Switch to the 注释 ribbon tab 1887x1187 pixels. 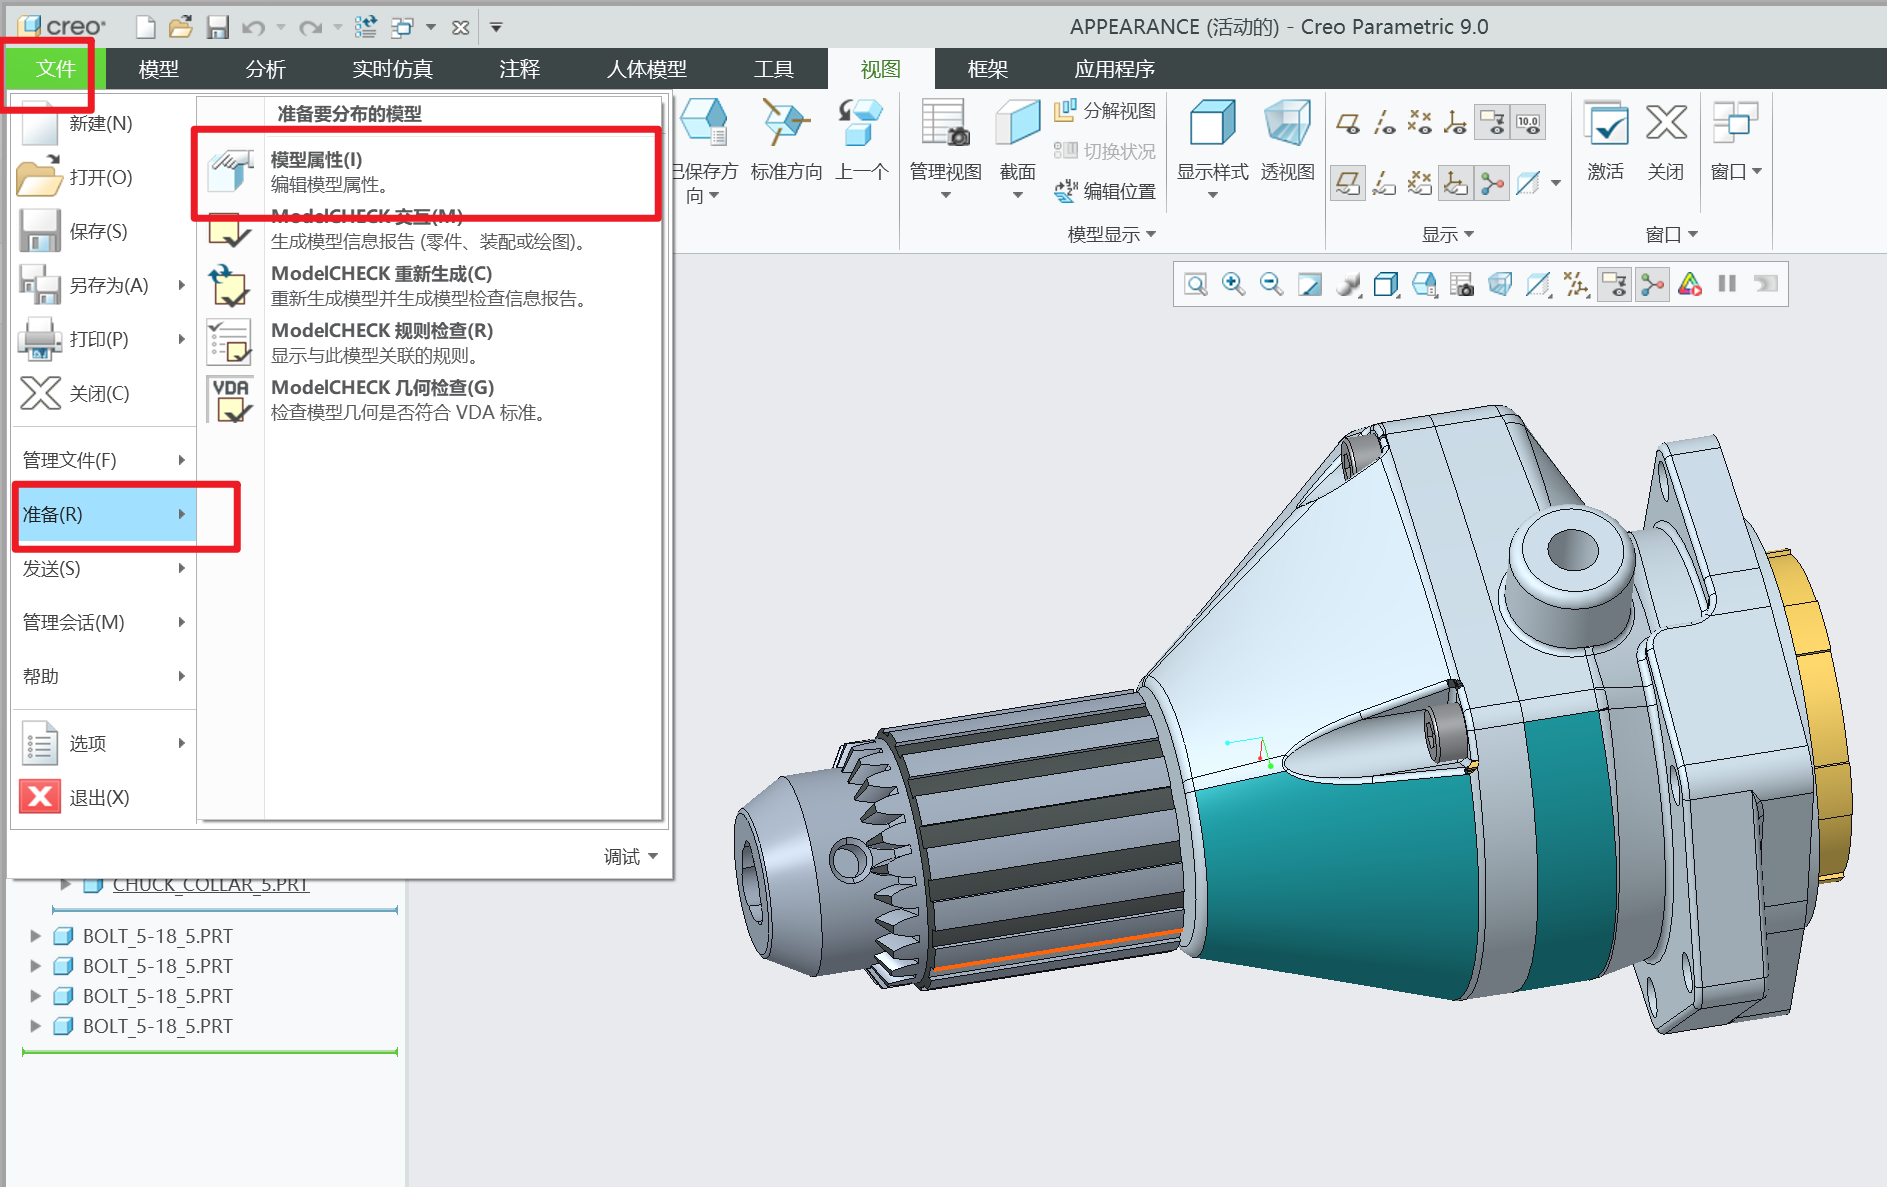click(519, 69)
